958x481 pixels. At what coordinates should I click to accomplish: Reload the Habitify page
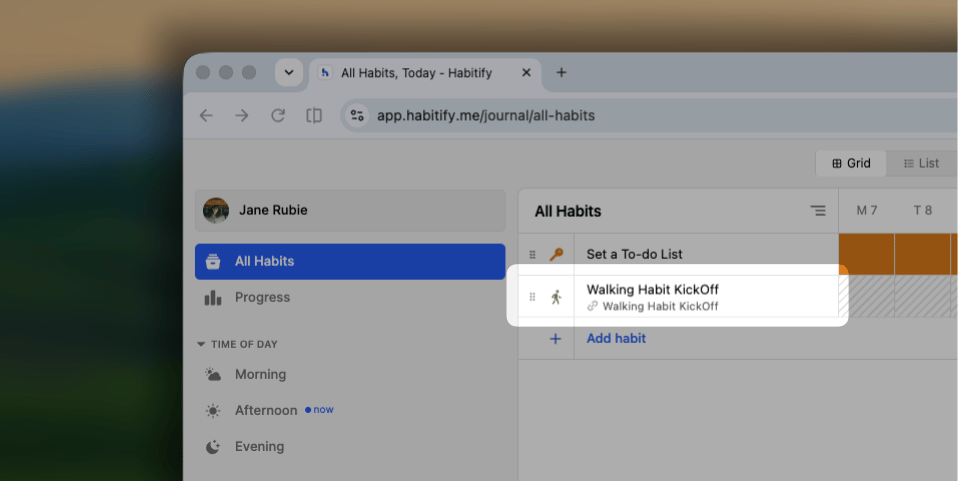point(278,116)
